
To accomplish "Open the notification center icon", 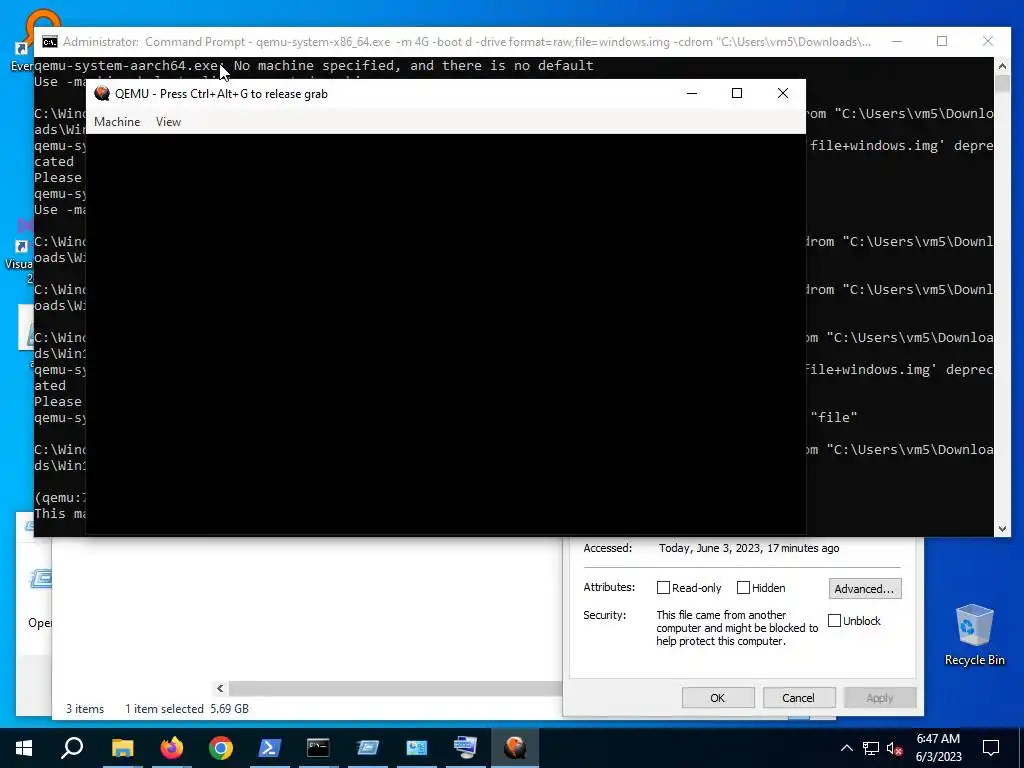I will pos(991,748).
